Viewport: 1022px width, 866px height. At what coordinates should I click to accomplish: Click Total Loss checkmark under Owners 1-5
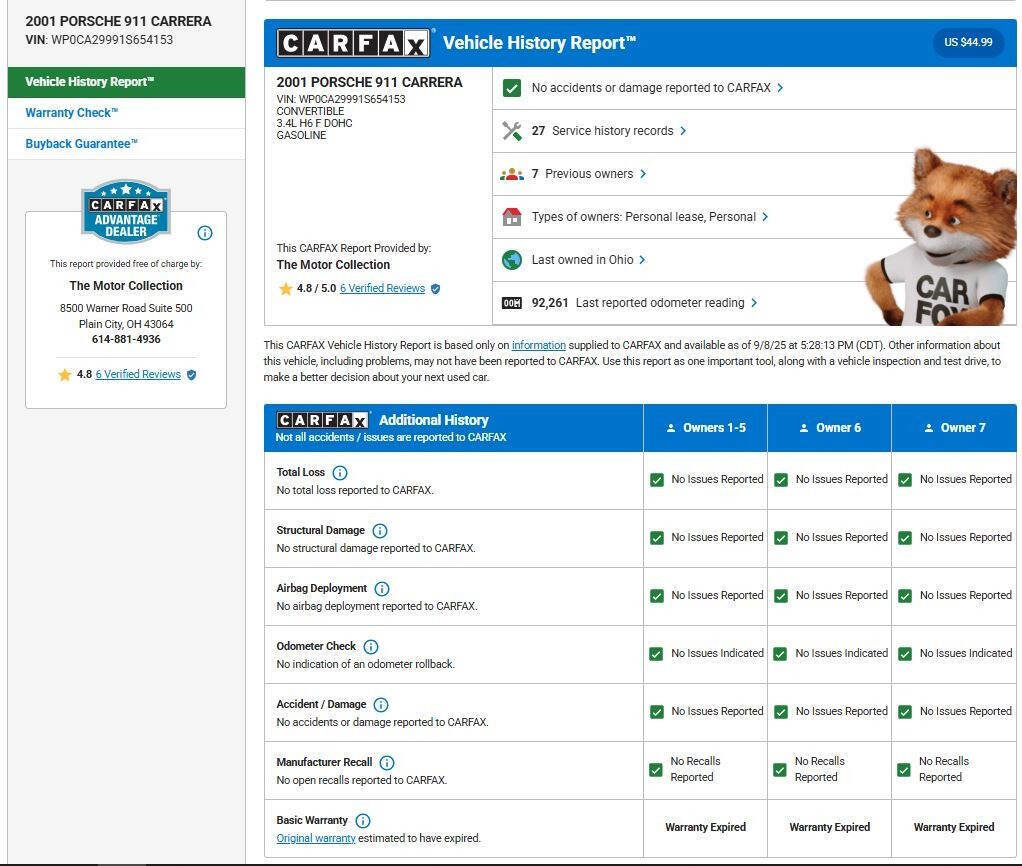pyautogui.click(x=657, y=480)
